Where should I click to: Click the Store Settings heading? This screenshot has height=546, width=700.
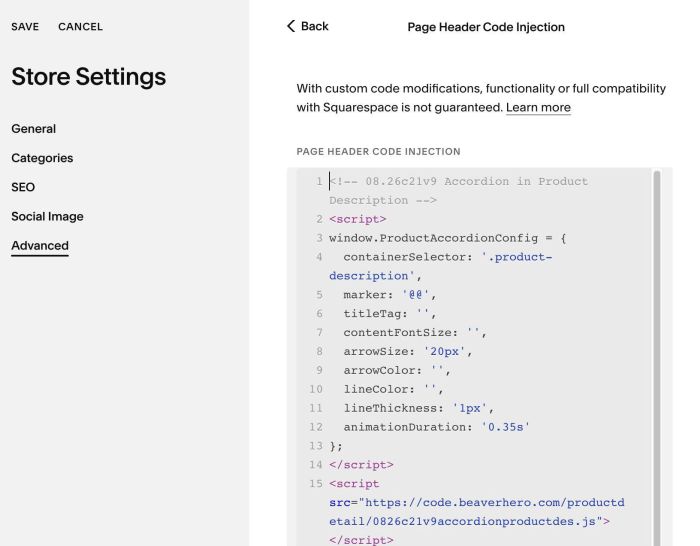(x=88, y=77)
